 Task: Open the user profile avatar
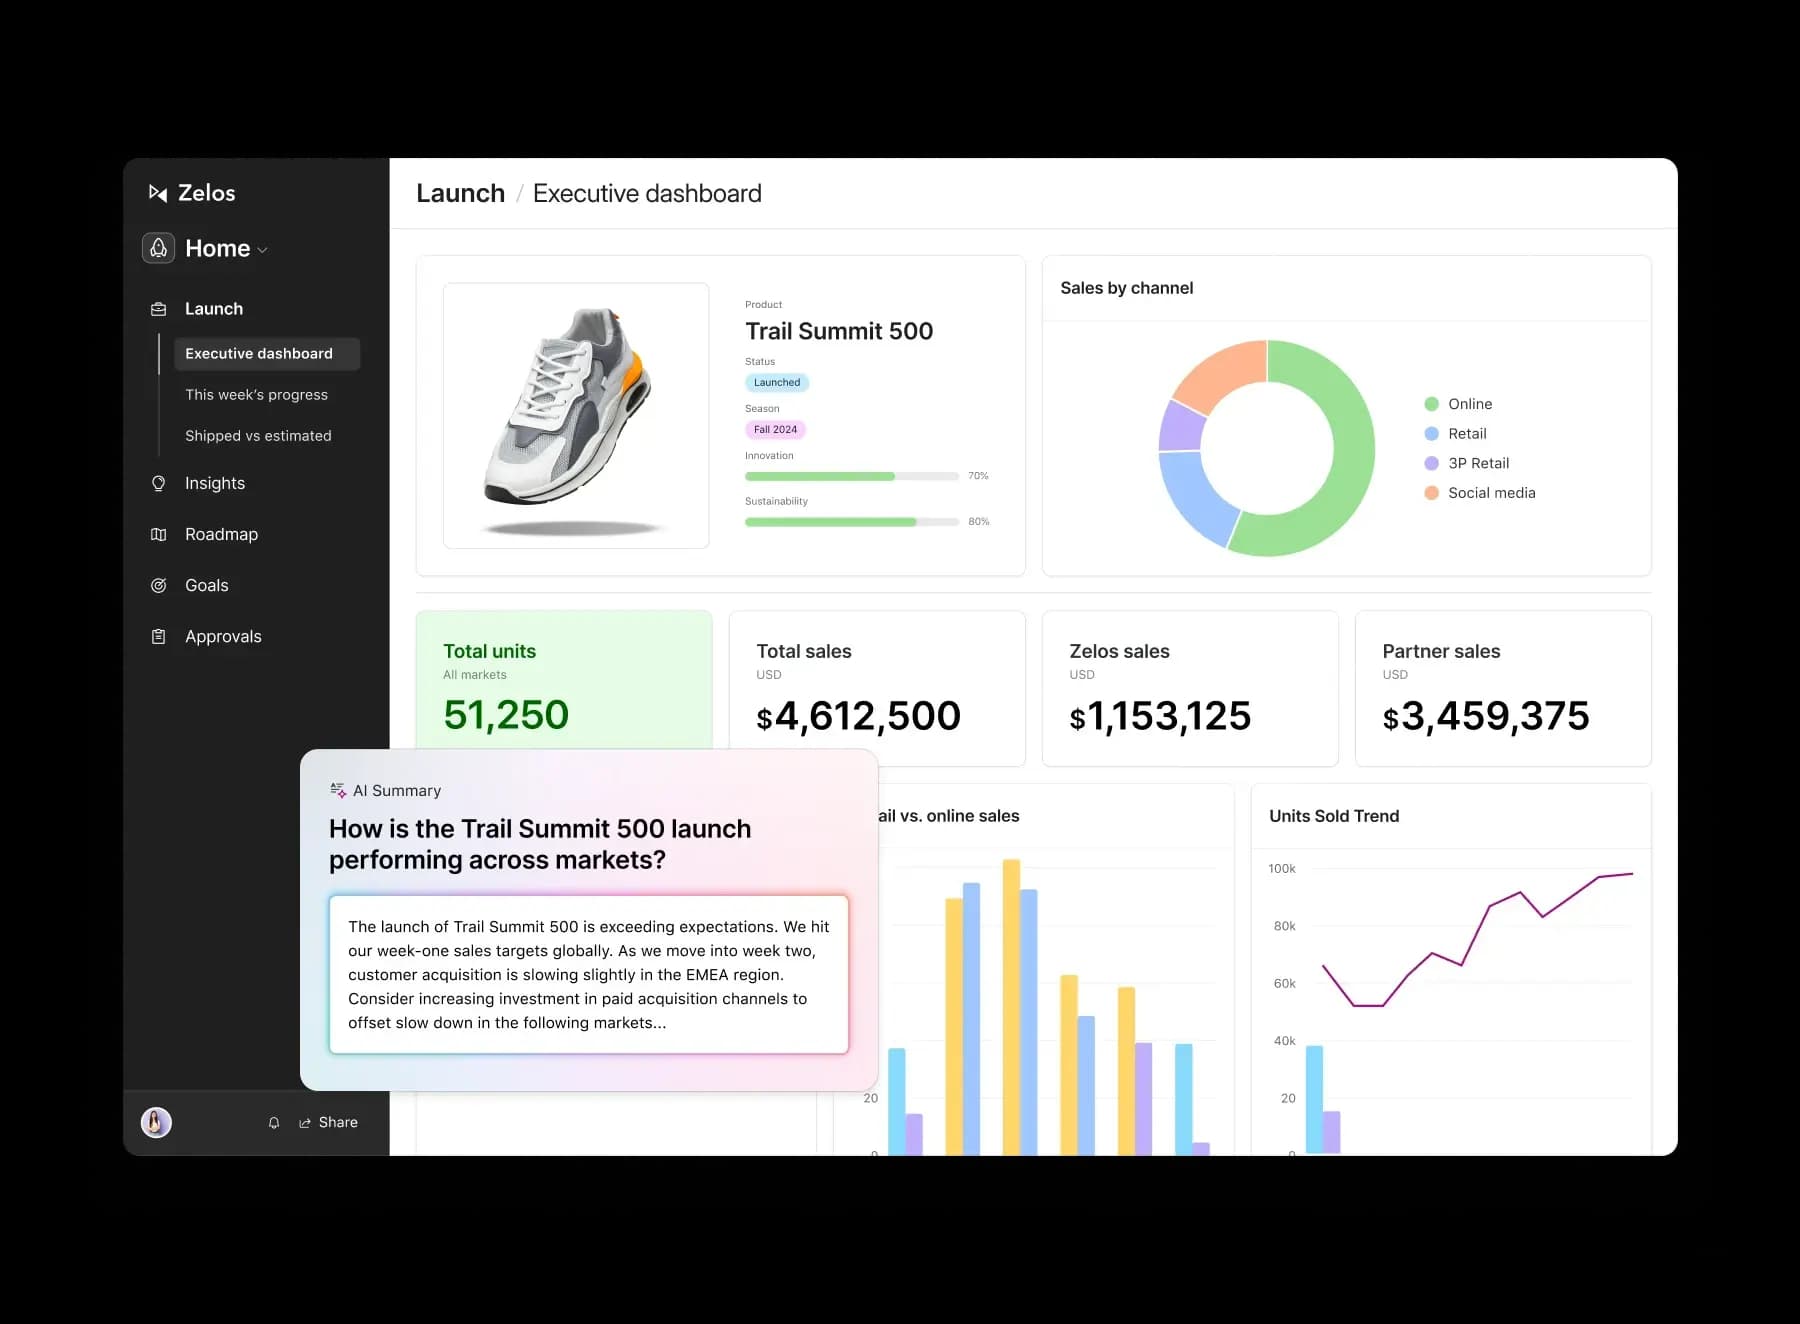(x=156, y=1122)
